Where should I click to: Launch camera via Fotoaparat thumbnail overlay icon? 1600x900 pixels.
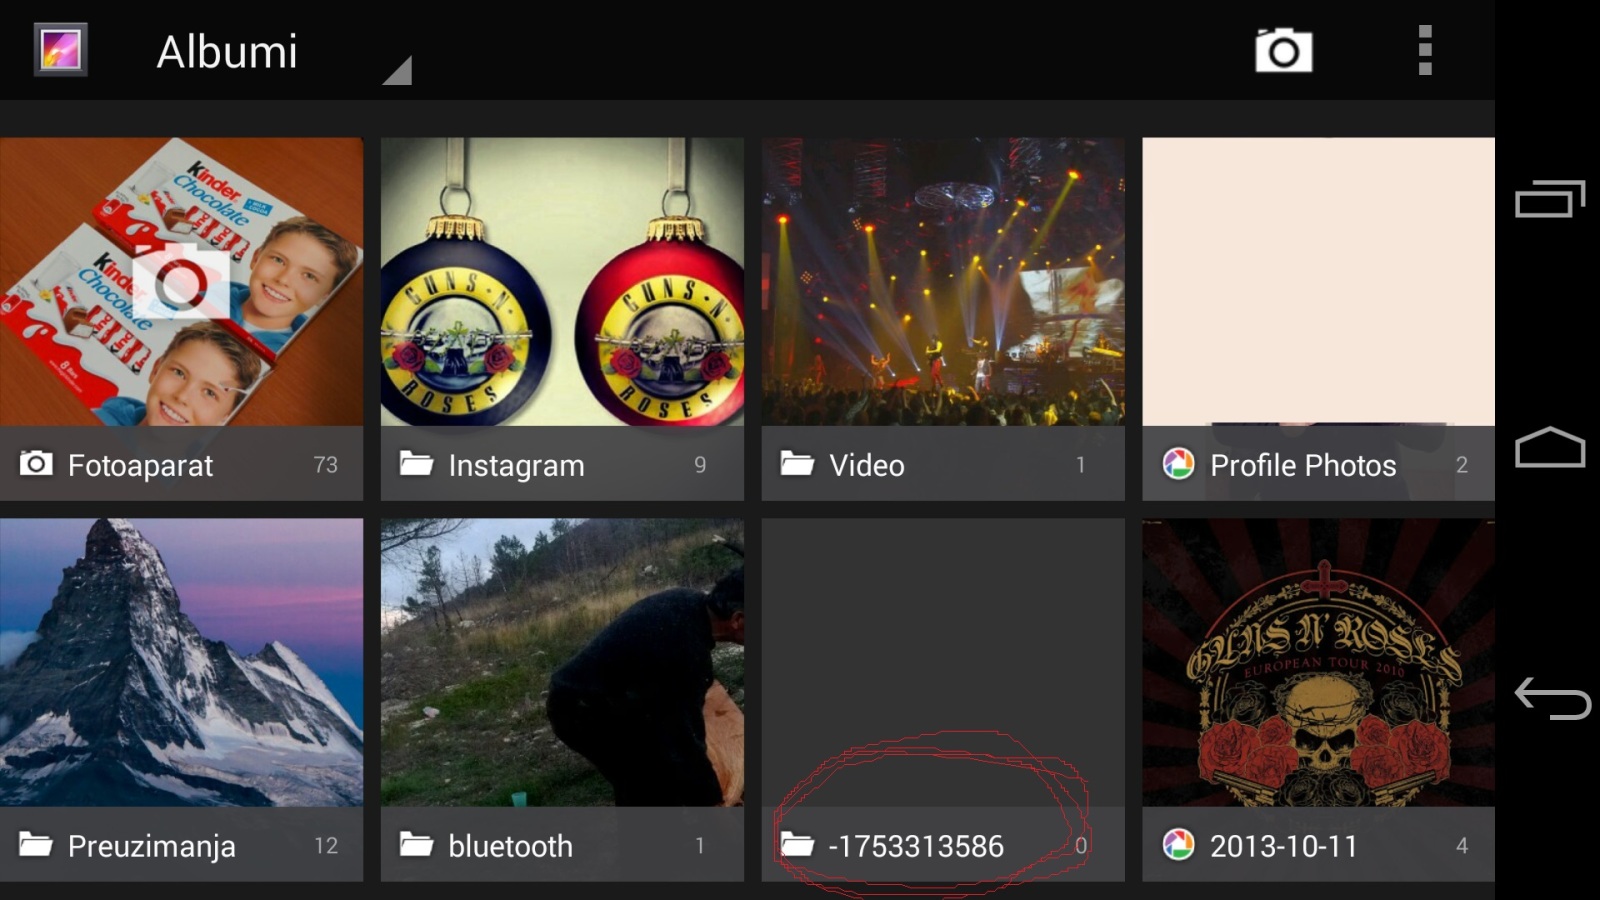click(182, 280)
